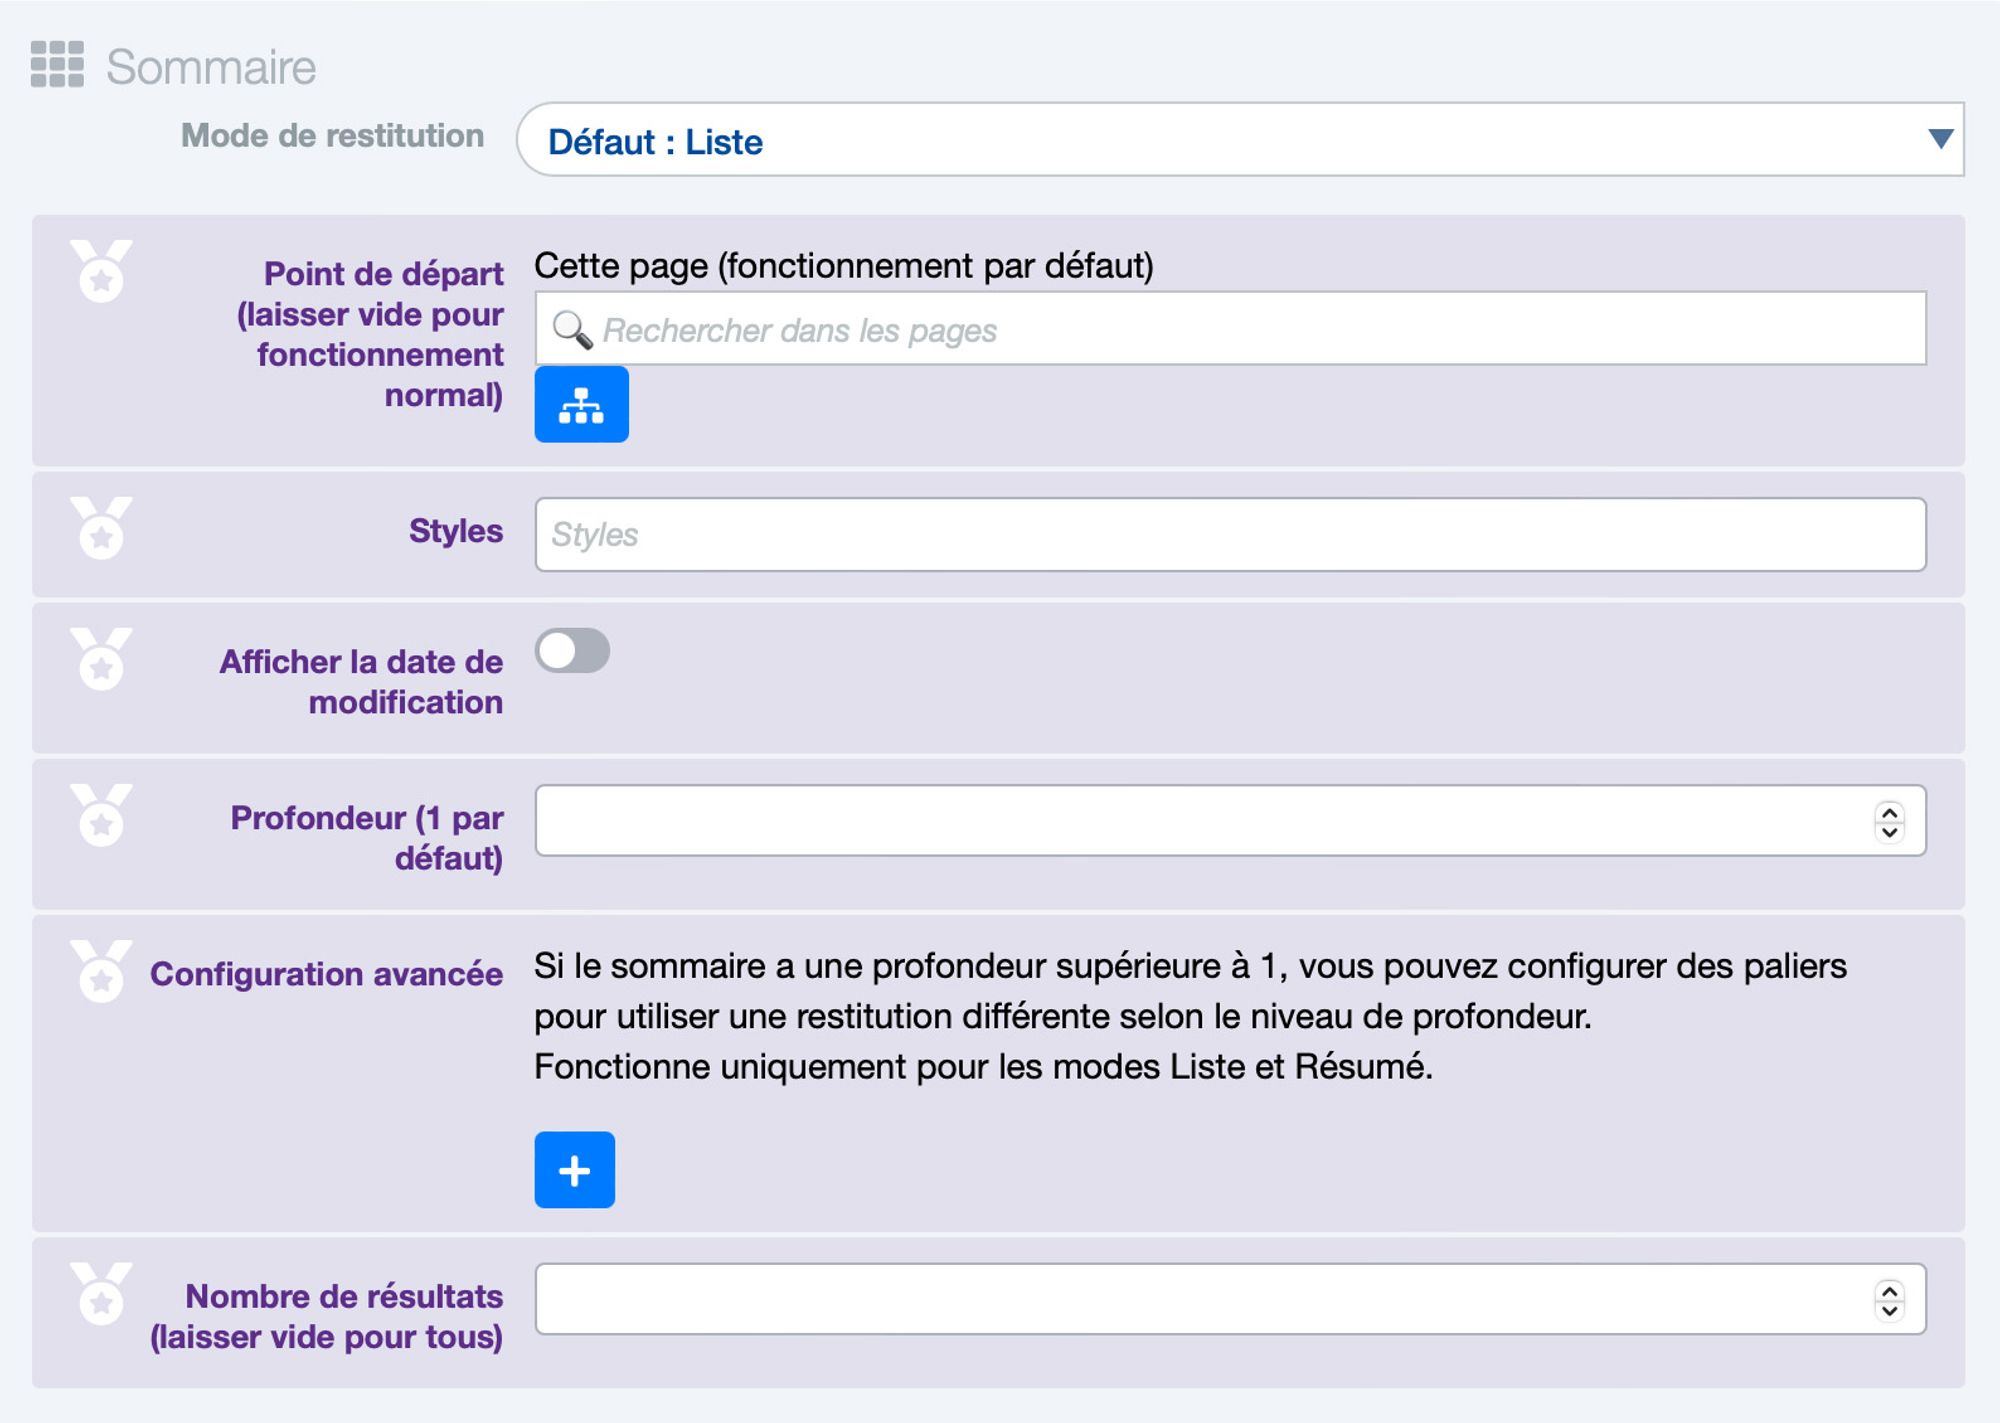Click the magnifier search icon

pyautogui.click(x=572, y=330)
